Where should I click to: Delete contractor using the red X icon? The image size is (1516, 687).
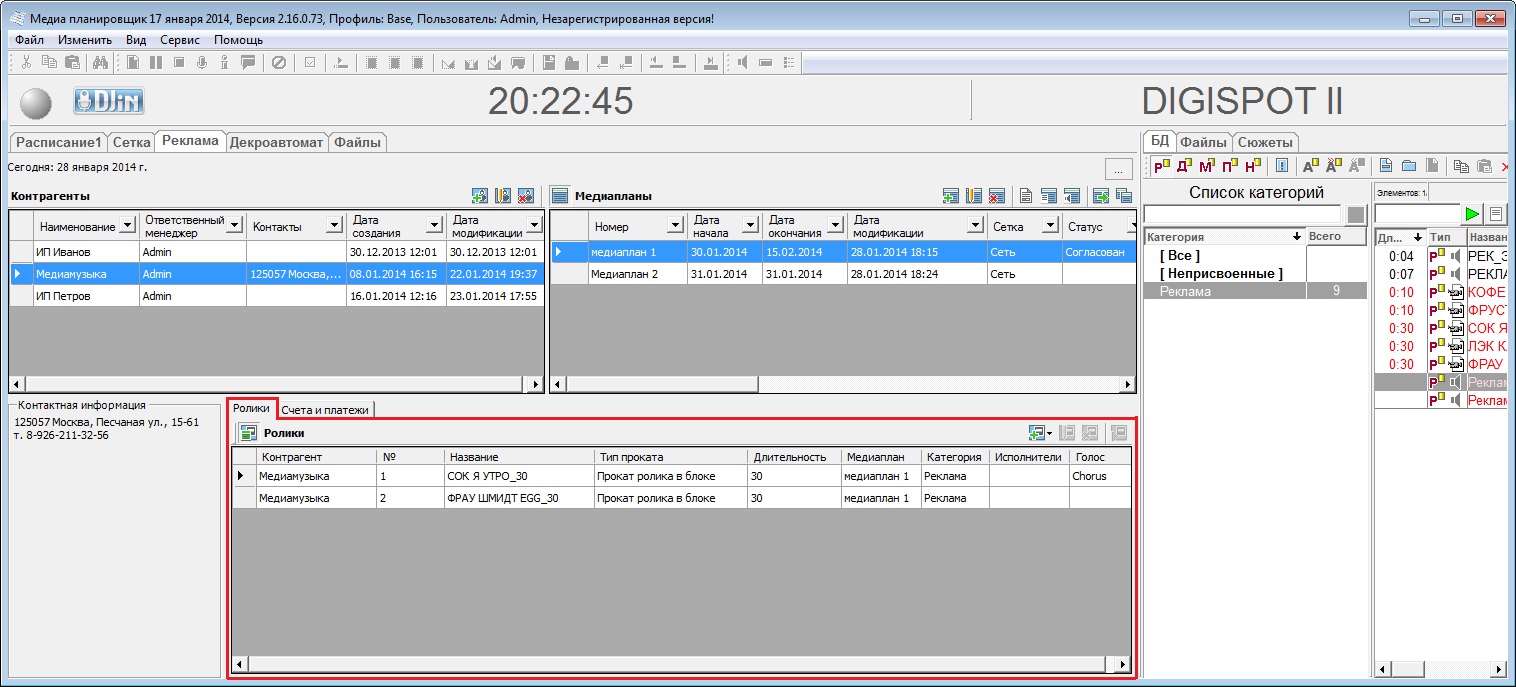coord(525,196)
